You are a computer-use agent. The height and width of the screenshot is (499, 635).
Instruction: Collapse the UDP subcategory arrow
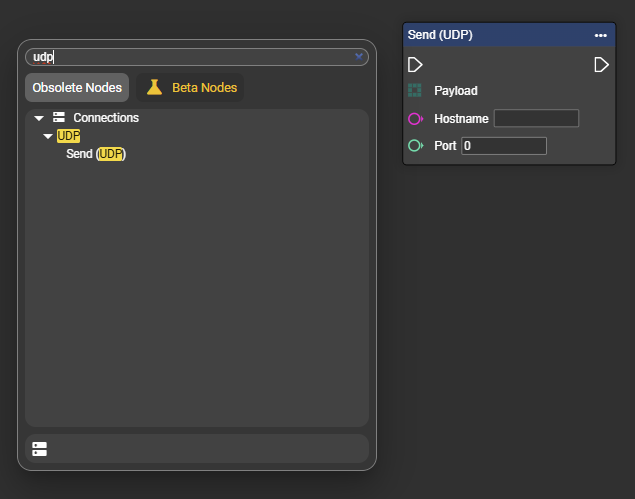point(48,136)
